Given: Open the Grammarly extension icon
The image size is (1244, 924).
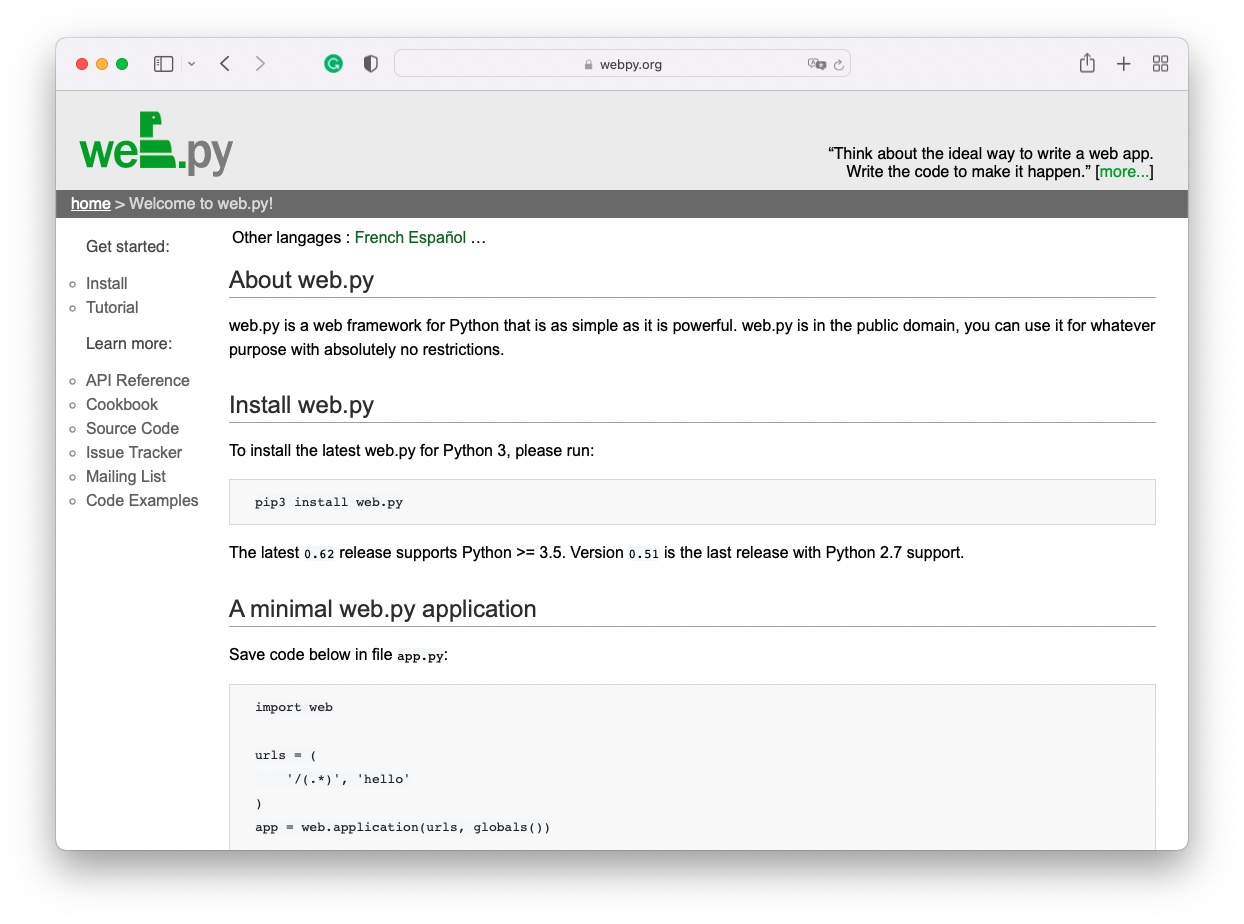Looking at the screenshot, I should click(x=334, y=64).
